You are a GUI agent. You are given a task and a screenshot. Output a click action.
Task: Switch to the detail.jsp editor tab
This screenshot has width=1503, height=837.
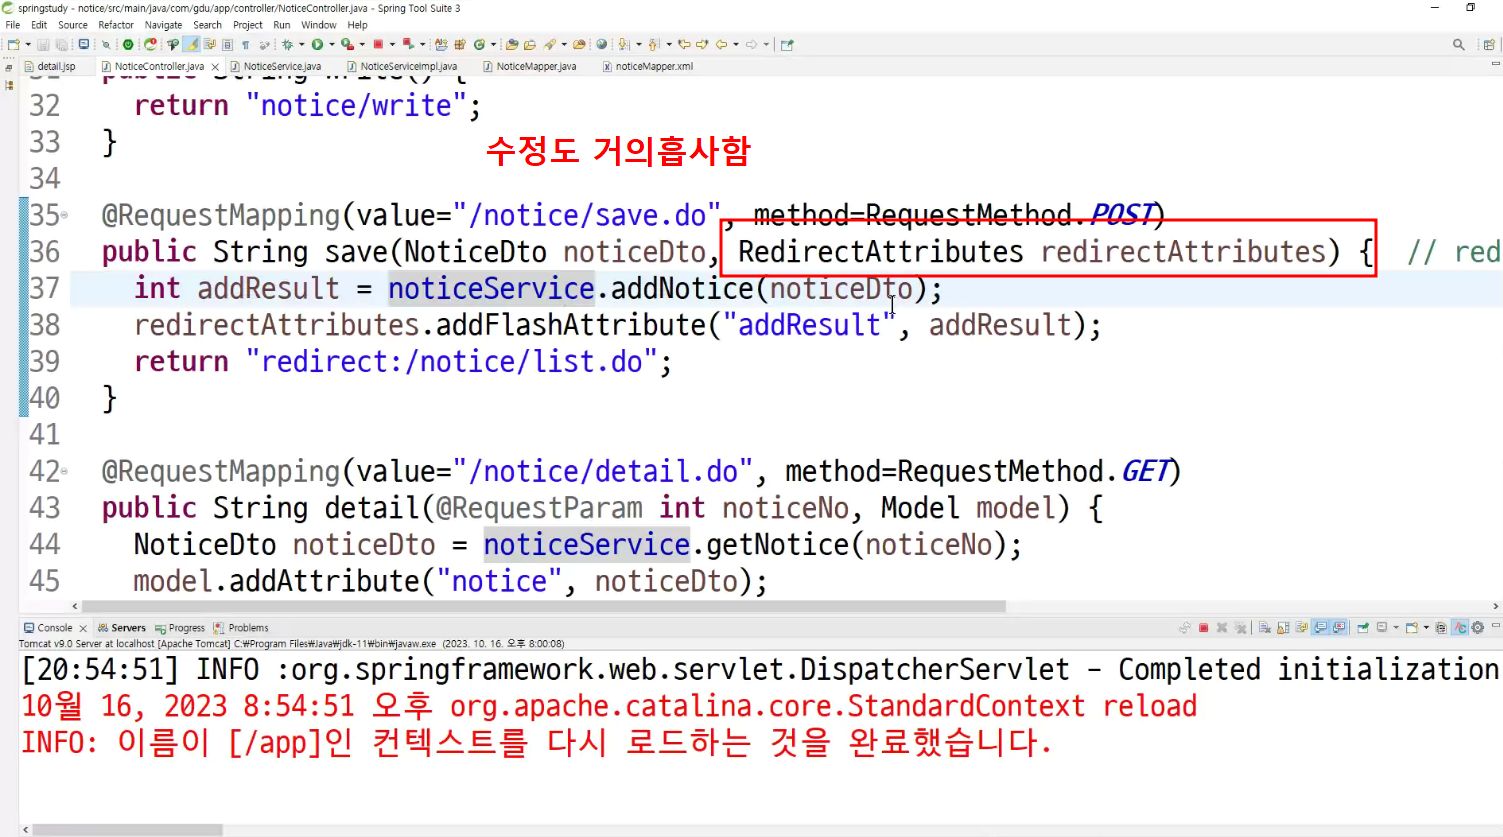50,67
